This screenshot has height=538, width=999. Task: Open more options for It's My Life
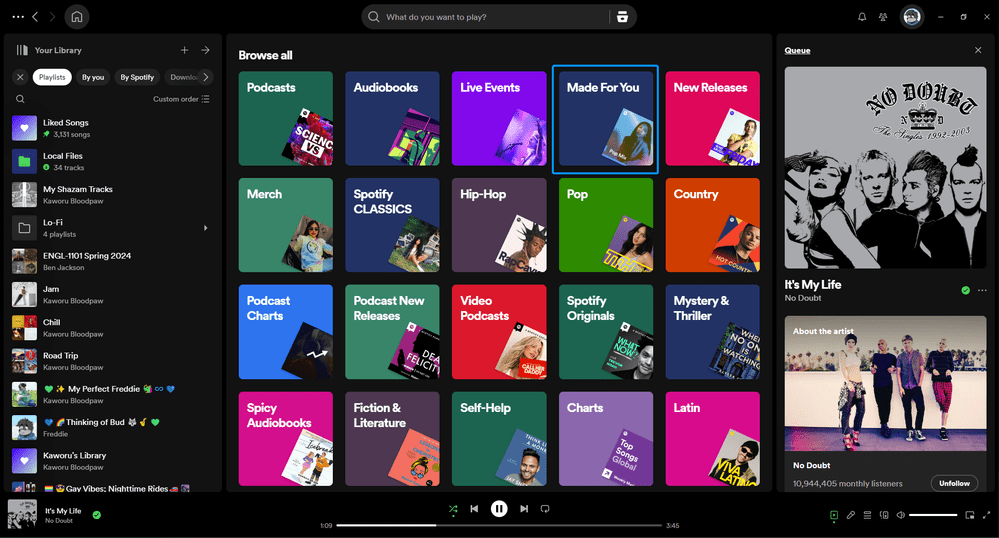(x=982, y=290)
